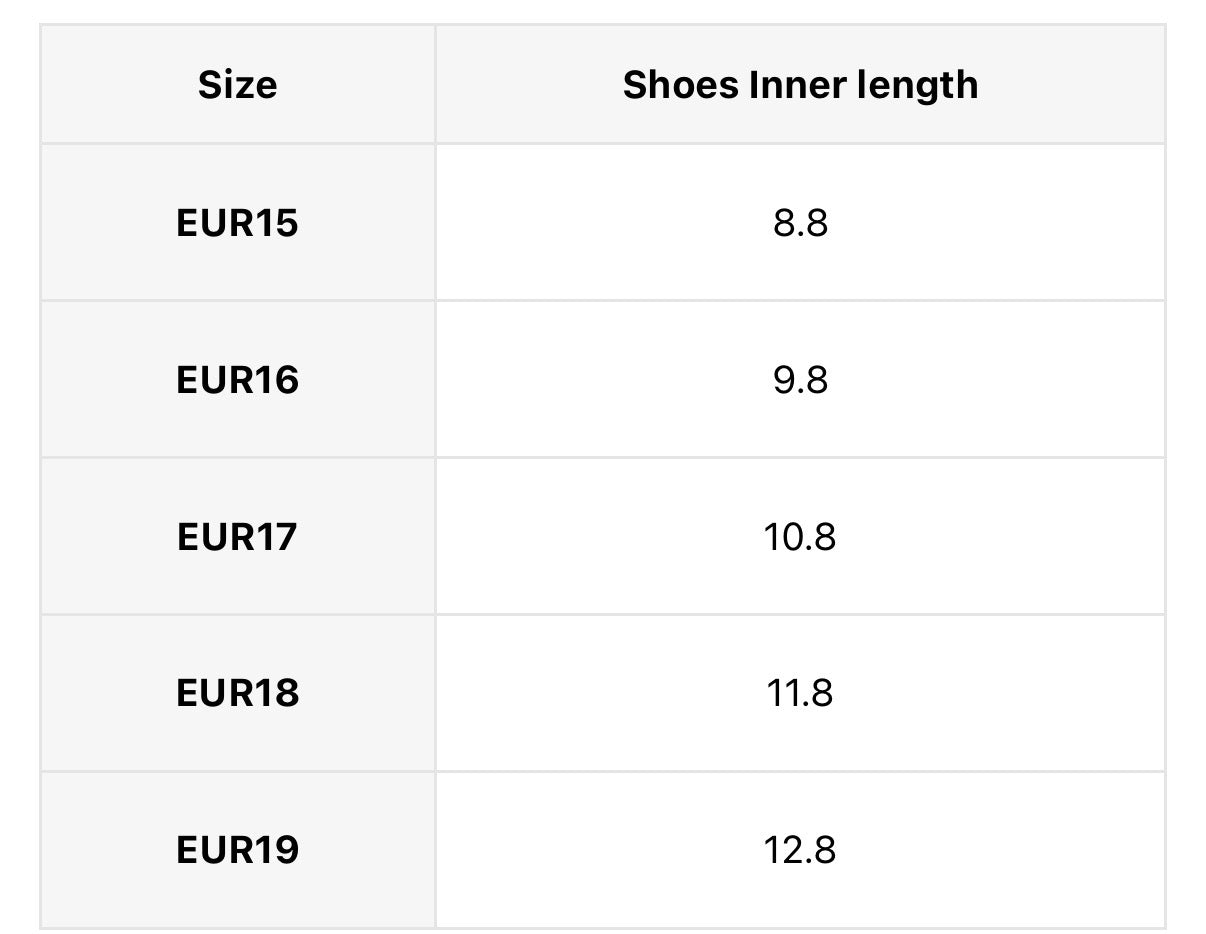The height and width of the screenshot is (934, 1206).
Task: Click the 9.8 length value
Action: coord(800,380)
